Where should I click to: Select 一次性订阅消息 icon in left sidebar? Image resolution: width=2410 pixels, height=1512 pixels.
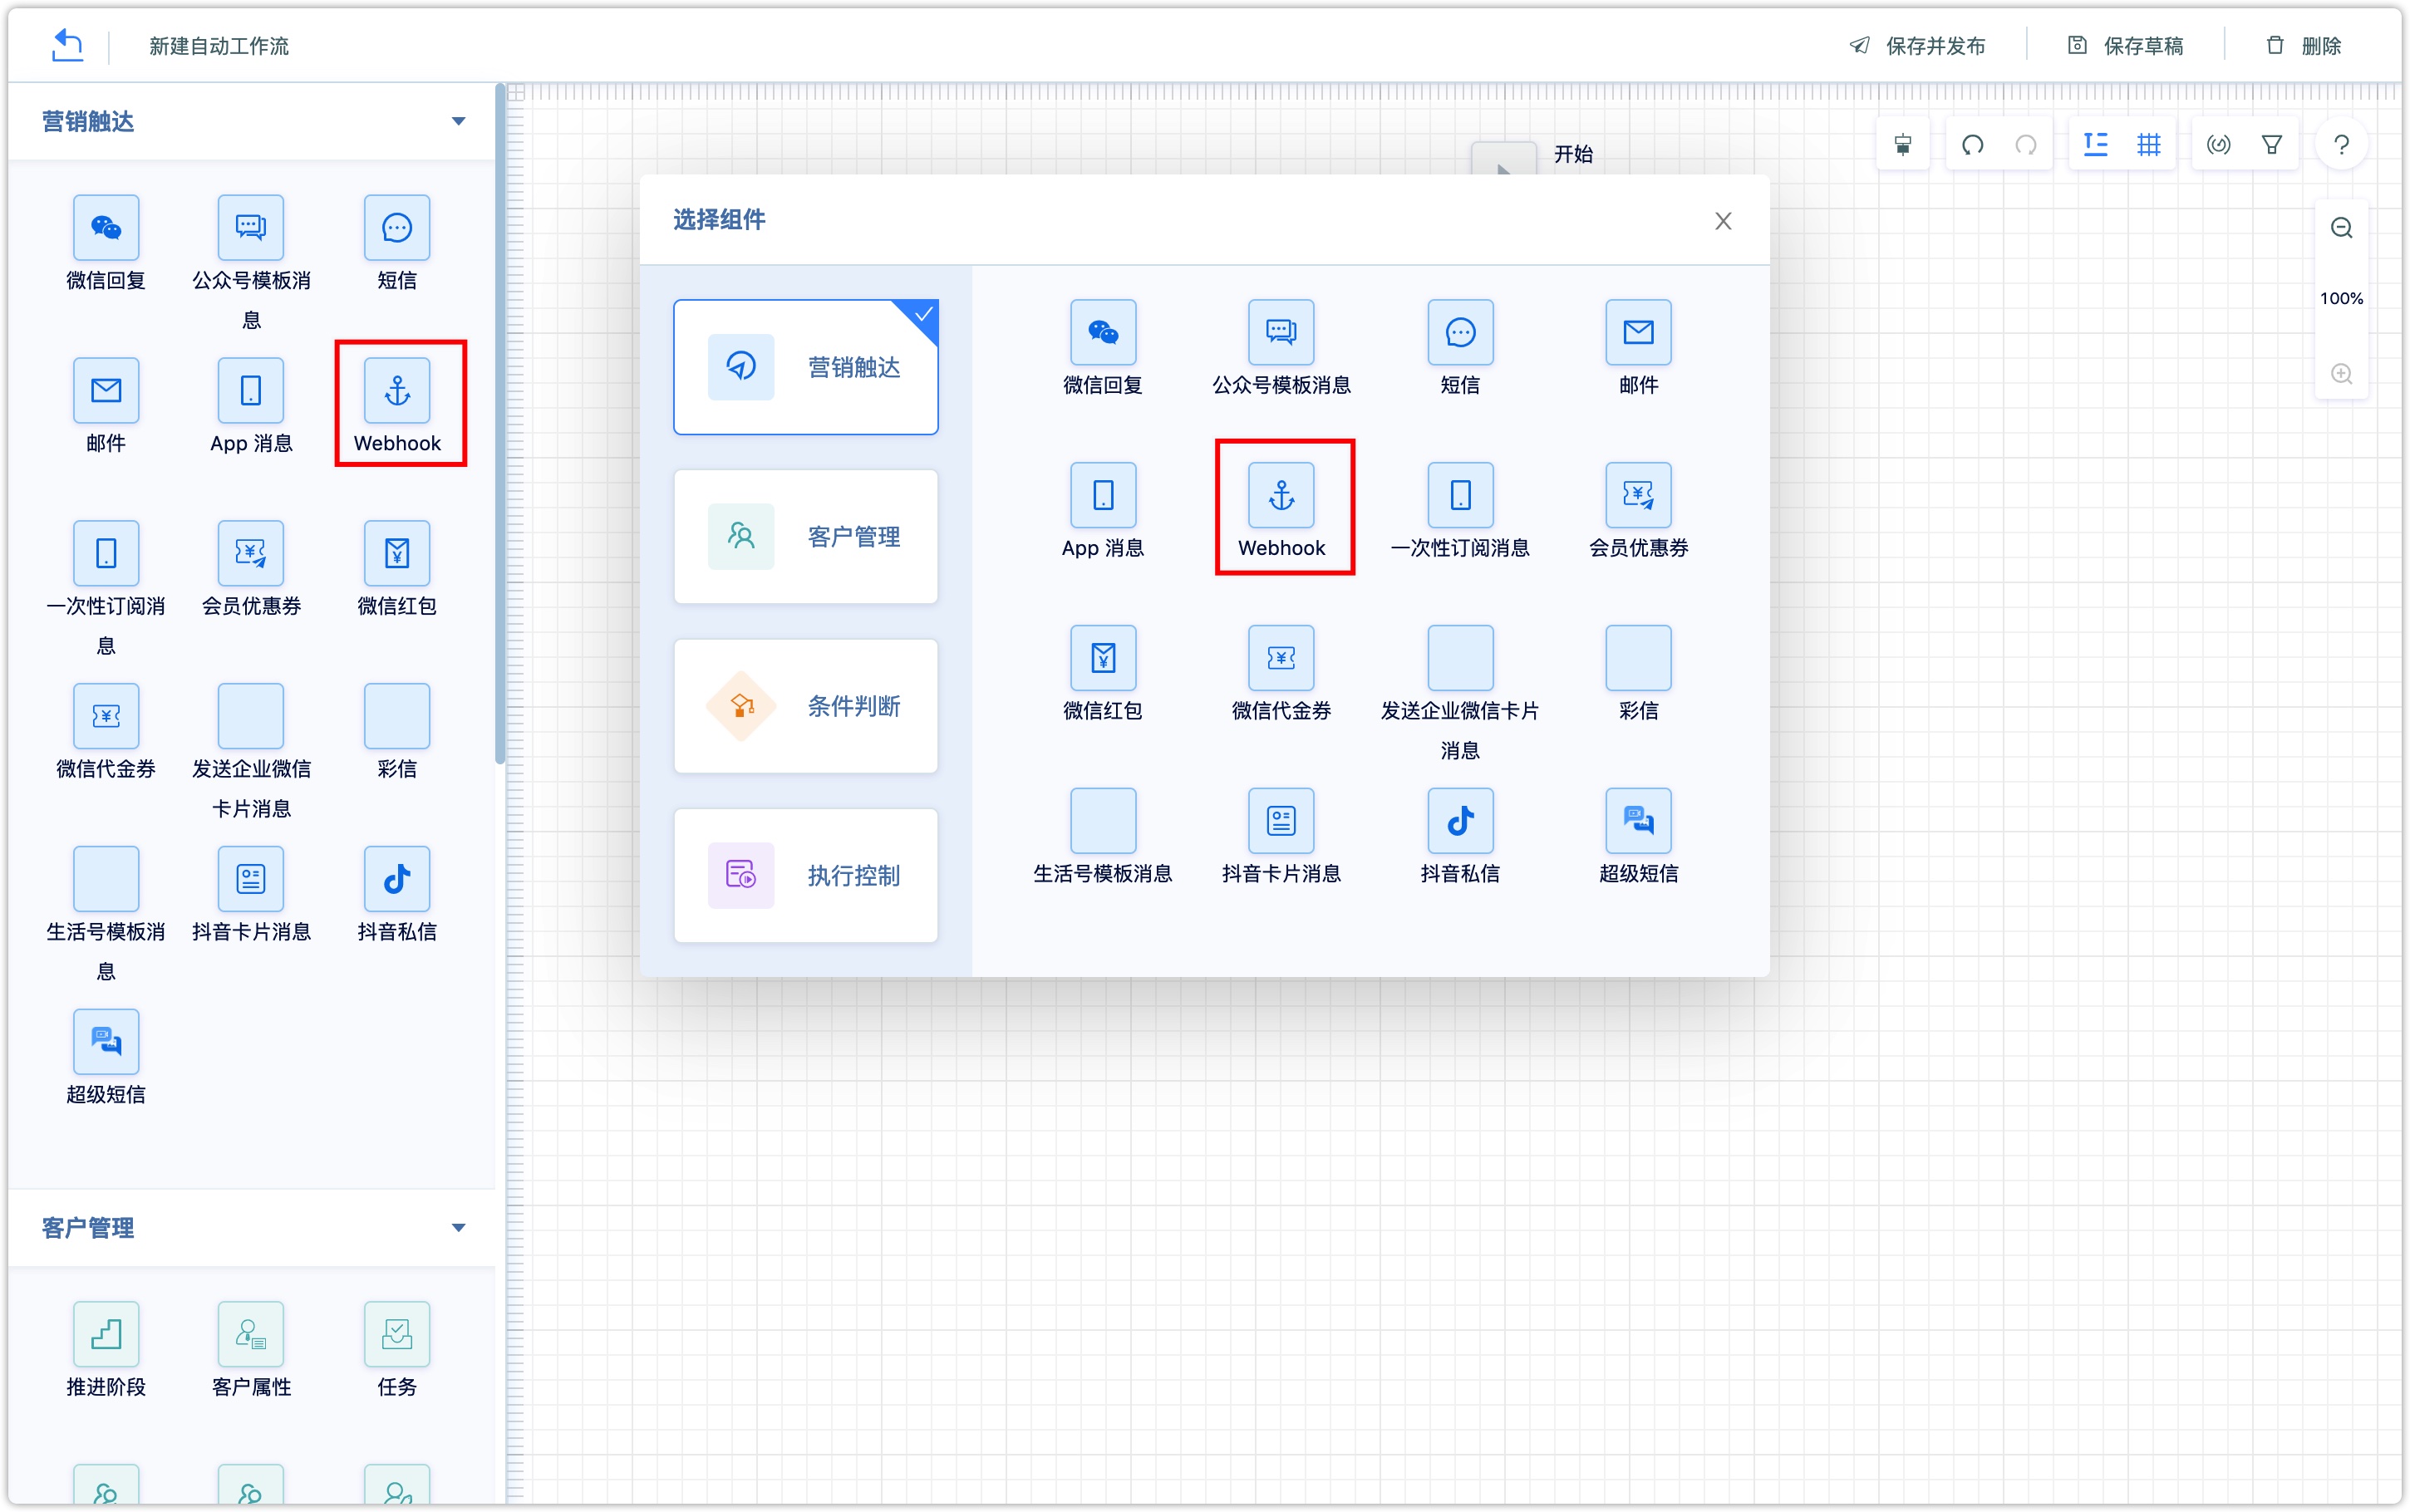point(106,553)
